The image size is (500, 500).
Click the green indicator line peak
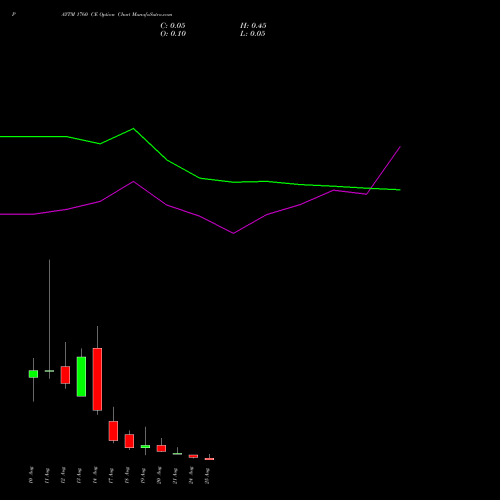[x=133, y=128]
